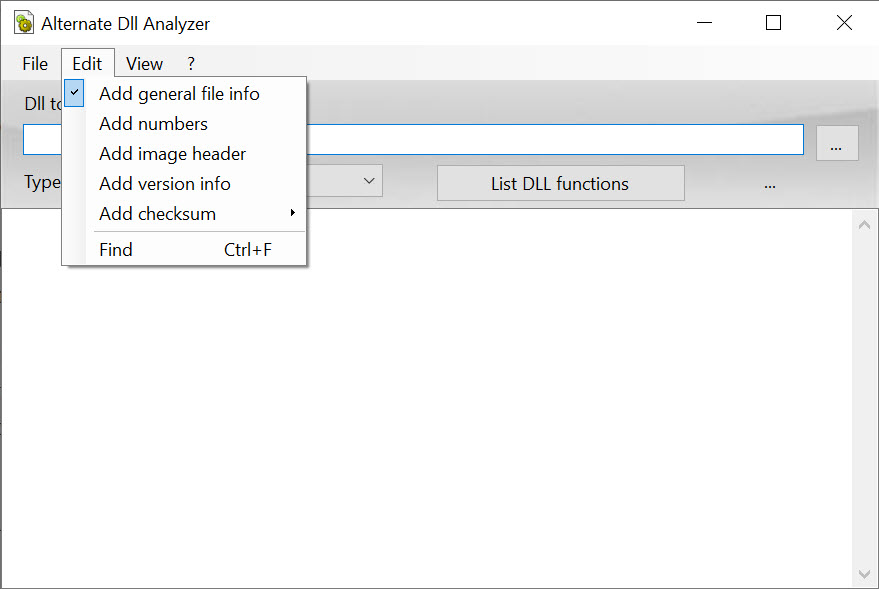Enable Add image header option
Screen dimensions: 879x589
coord(184,154)
